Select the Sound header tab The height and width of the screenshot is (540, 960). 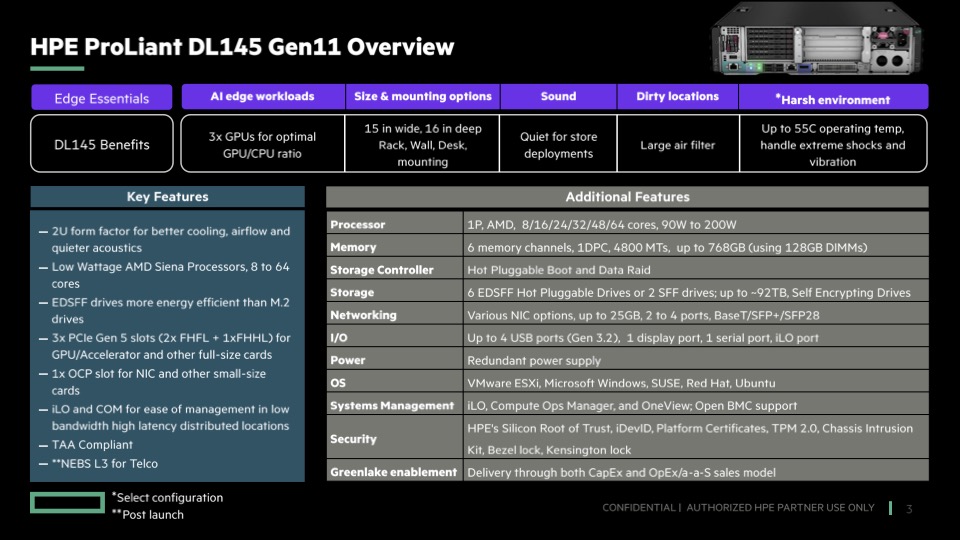click(558, 97)
